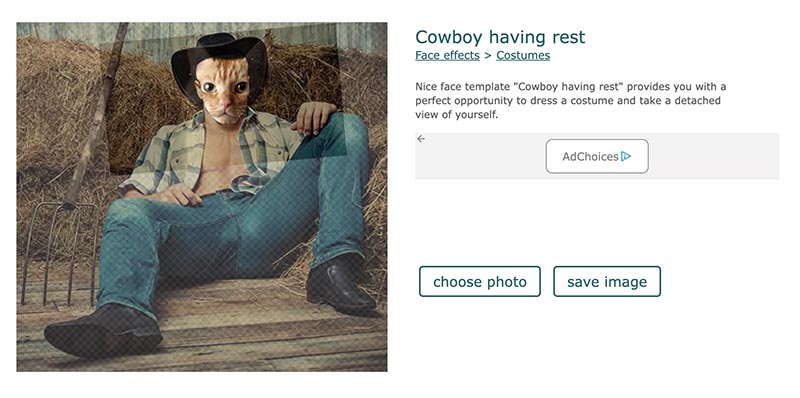Click the hand resting on the knee
Screen dimensions: 800x398
[x=315, y=117]
